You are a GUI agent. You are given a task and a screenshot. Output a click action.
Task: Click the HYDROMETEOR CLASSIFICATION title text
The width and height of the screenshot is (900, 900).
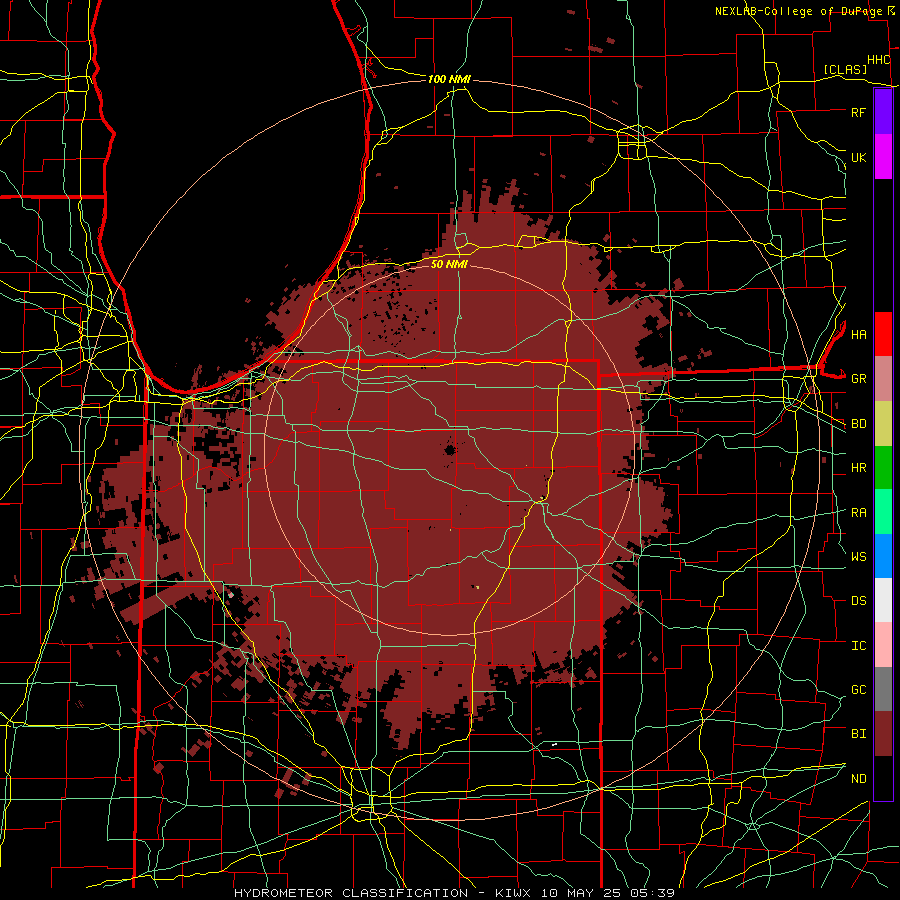(351, 893)
